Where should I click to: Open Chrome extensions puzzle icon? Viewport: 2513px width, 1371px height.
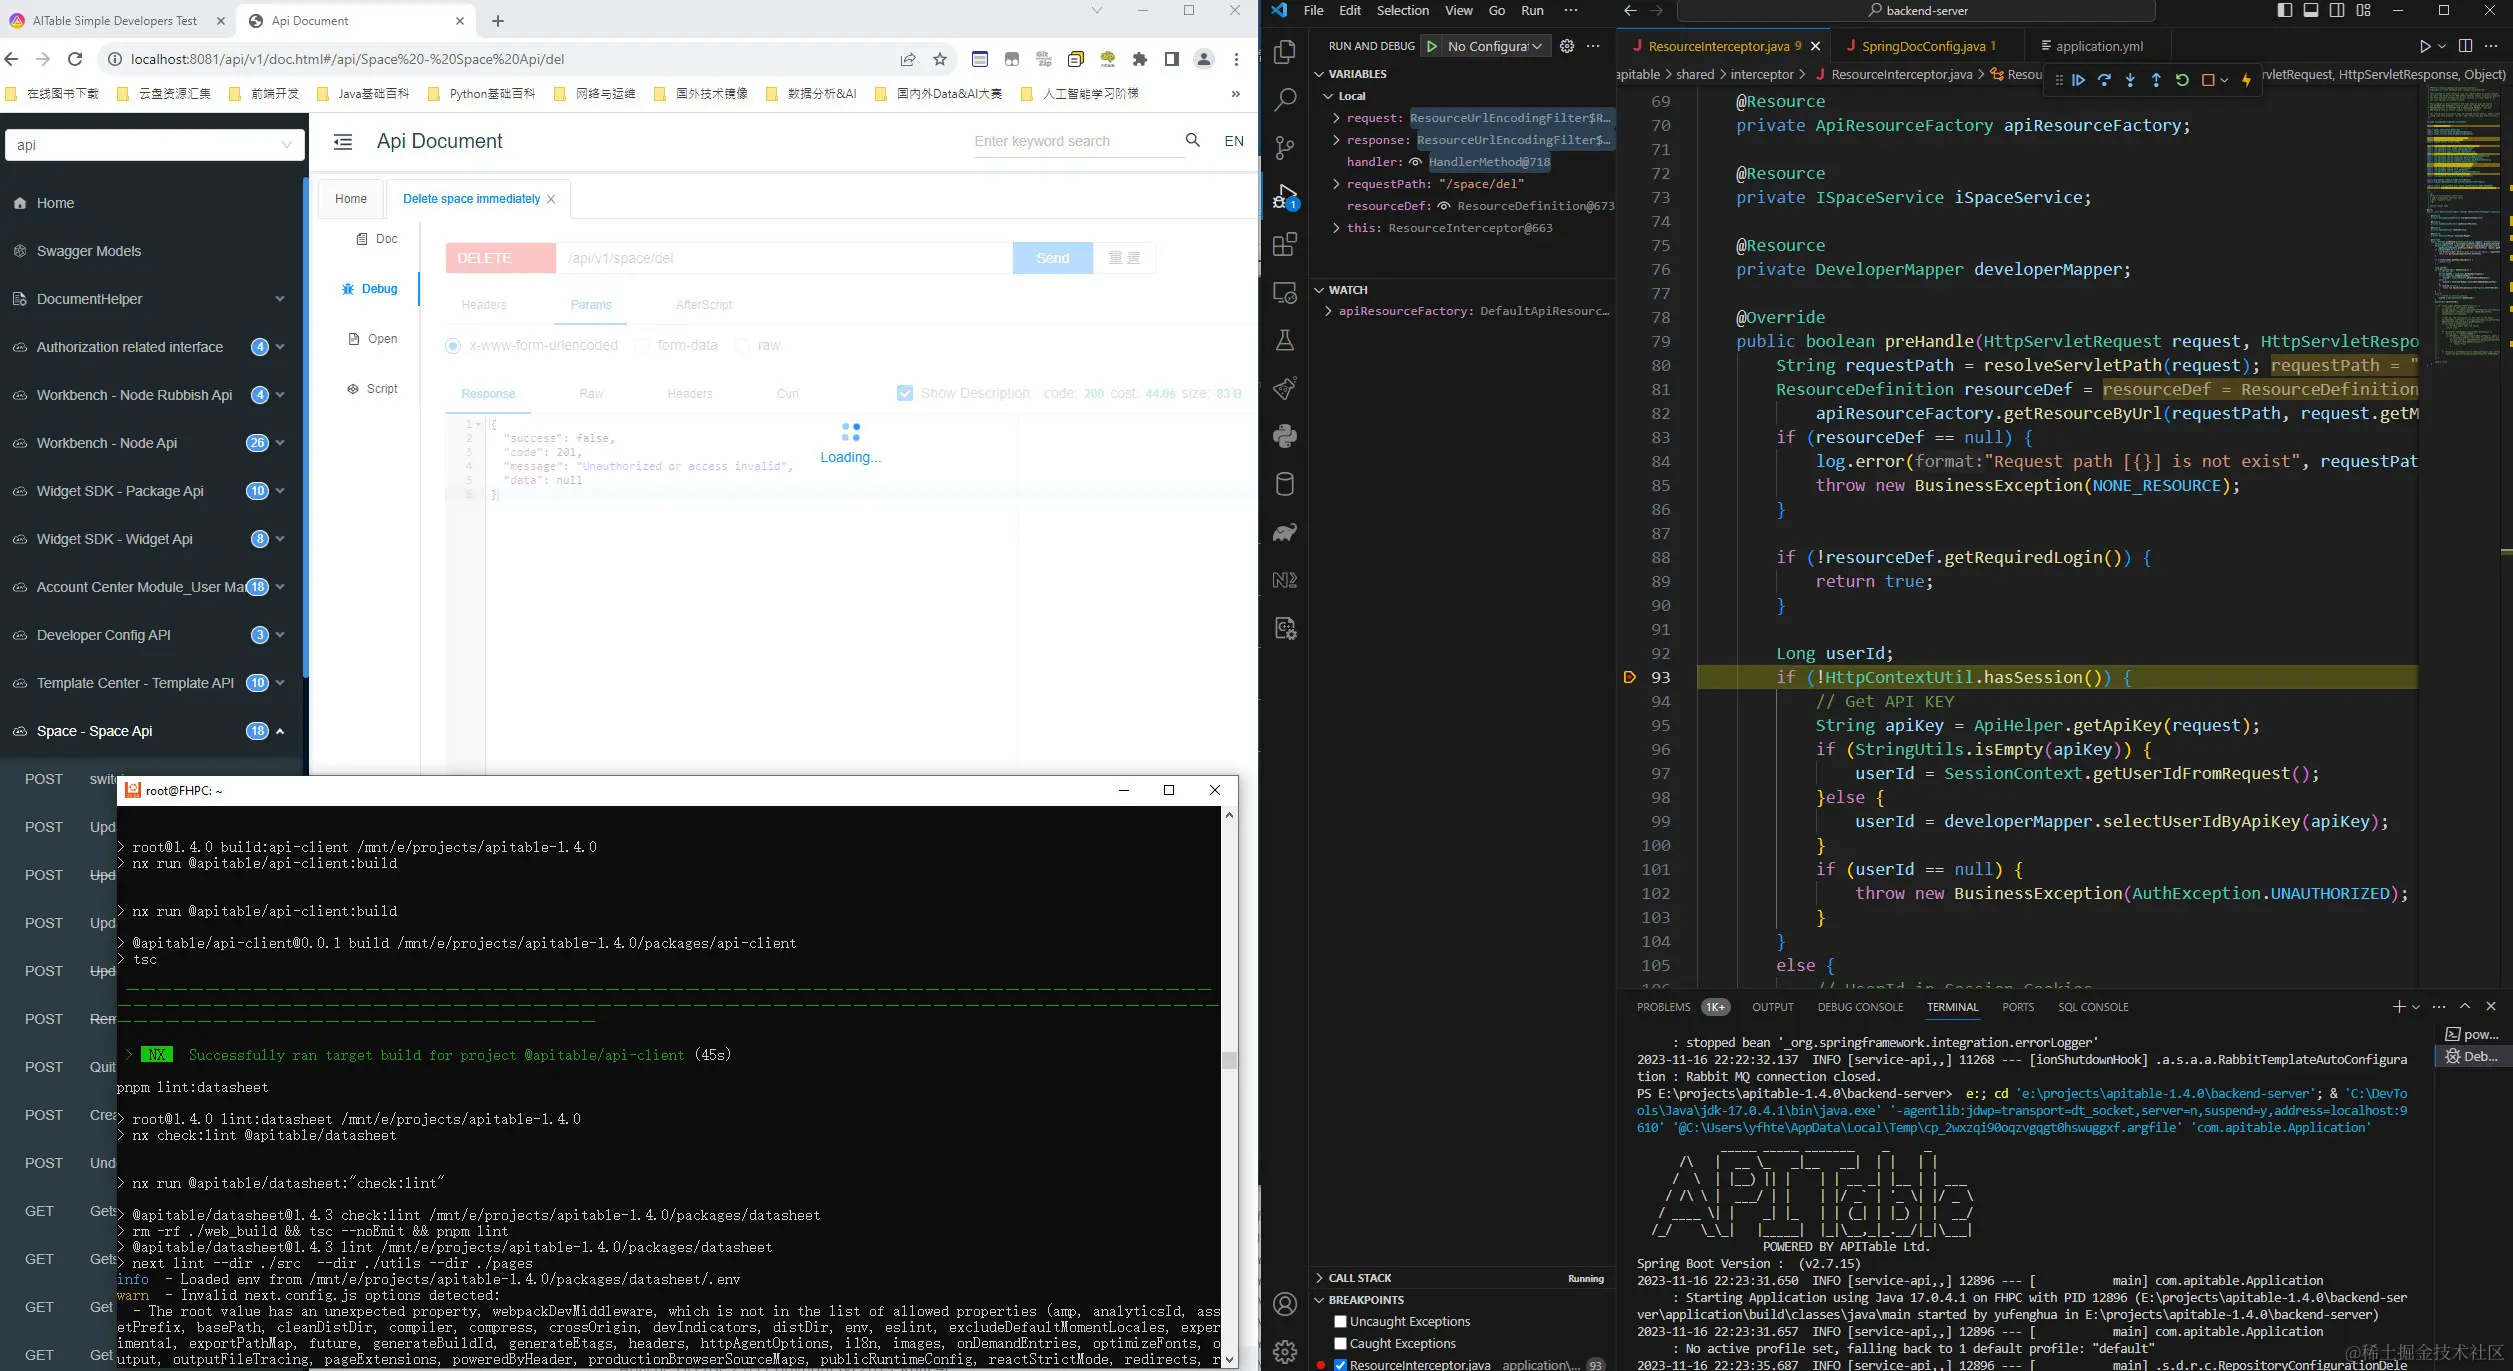pos(1140,59)
